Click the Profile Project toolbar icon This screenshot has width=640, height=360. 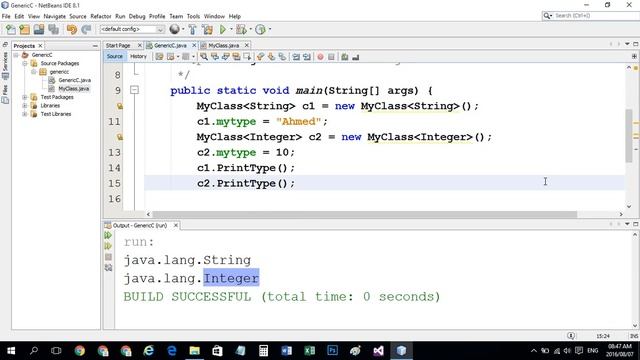260,29
